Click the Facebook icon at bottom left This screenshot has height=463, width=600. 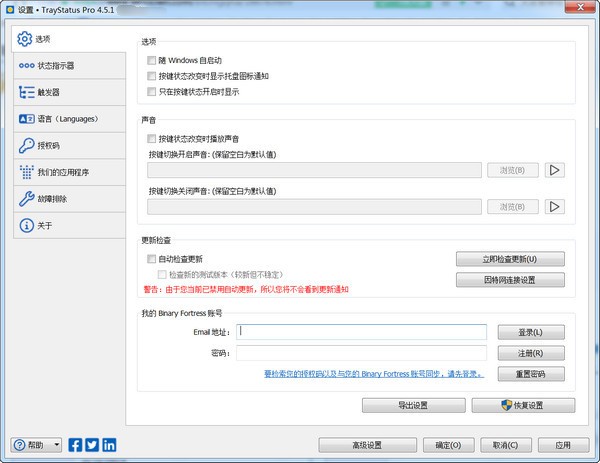point(76,445)
